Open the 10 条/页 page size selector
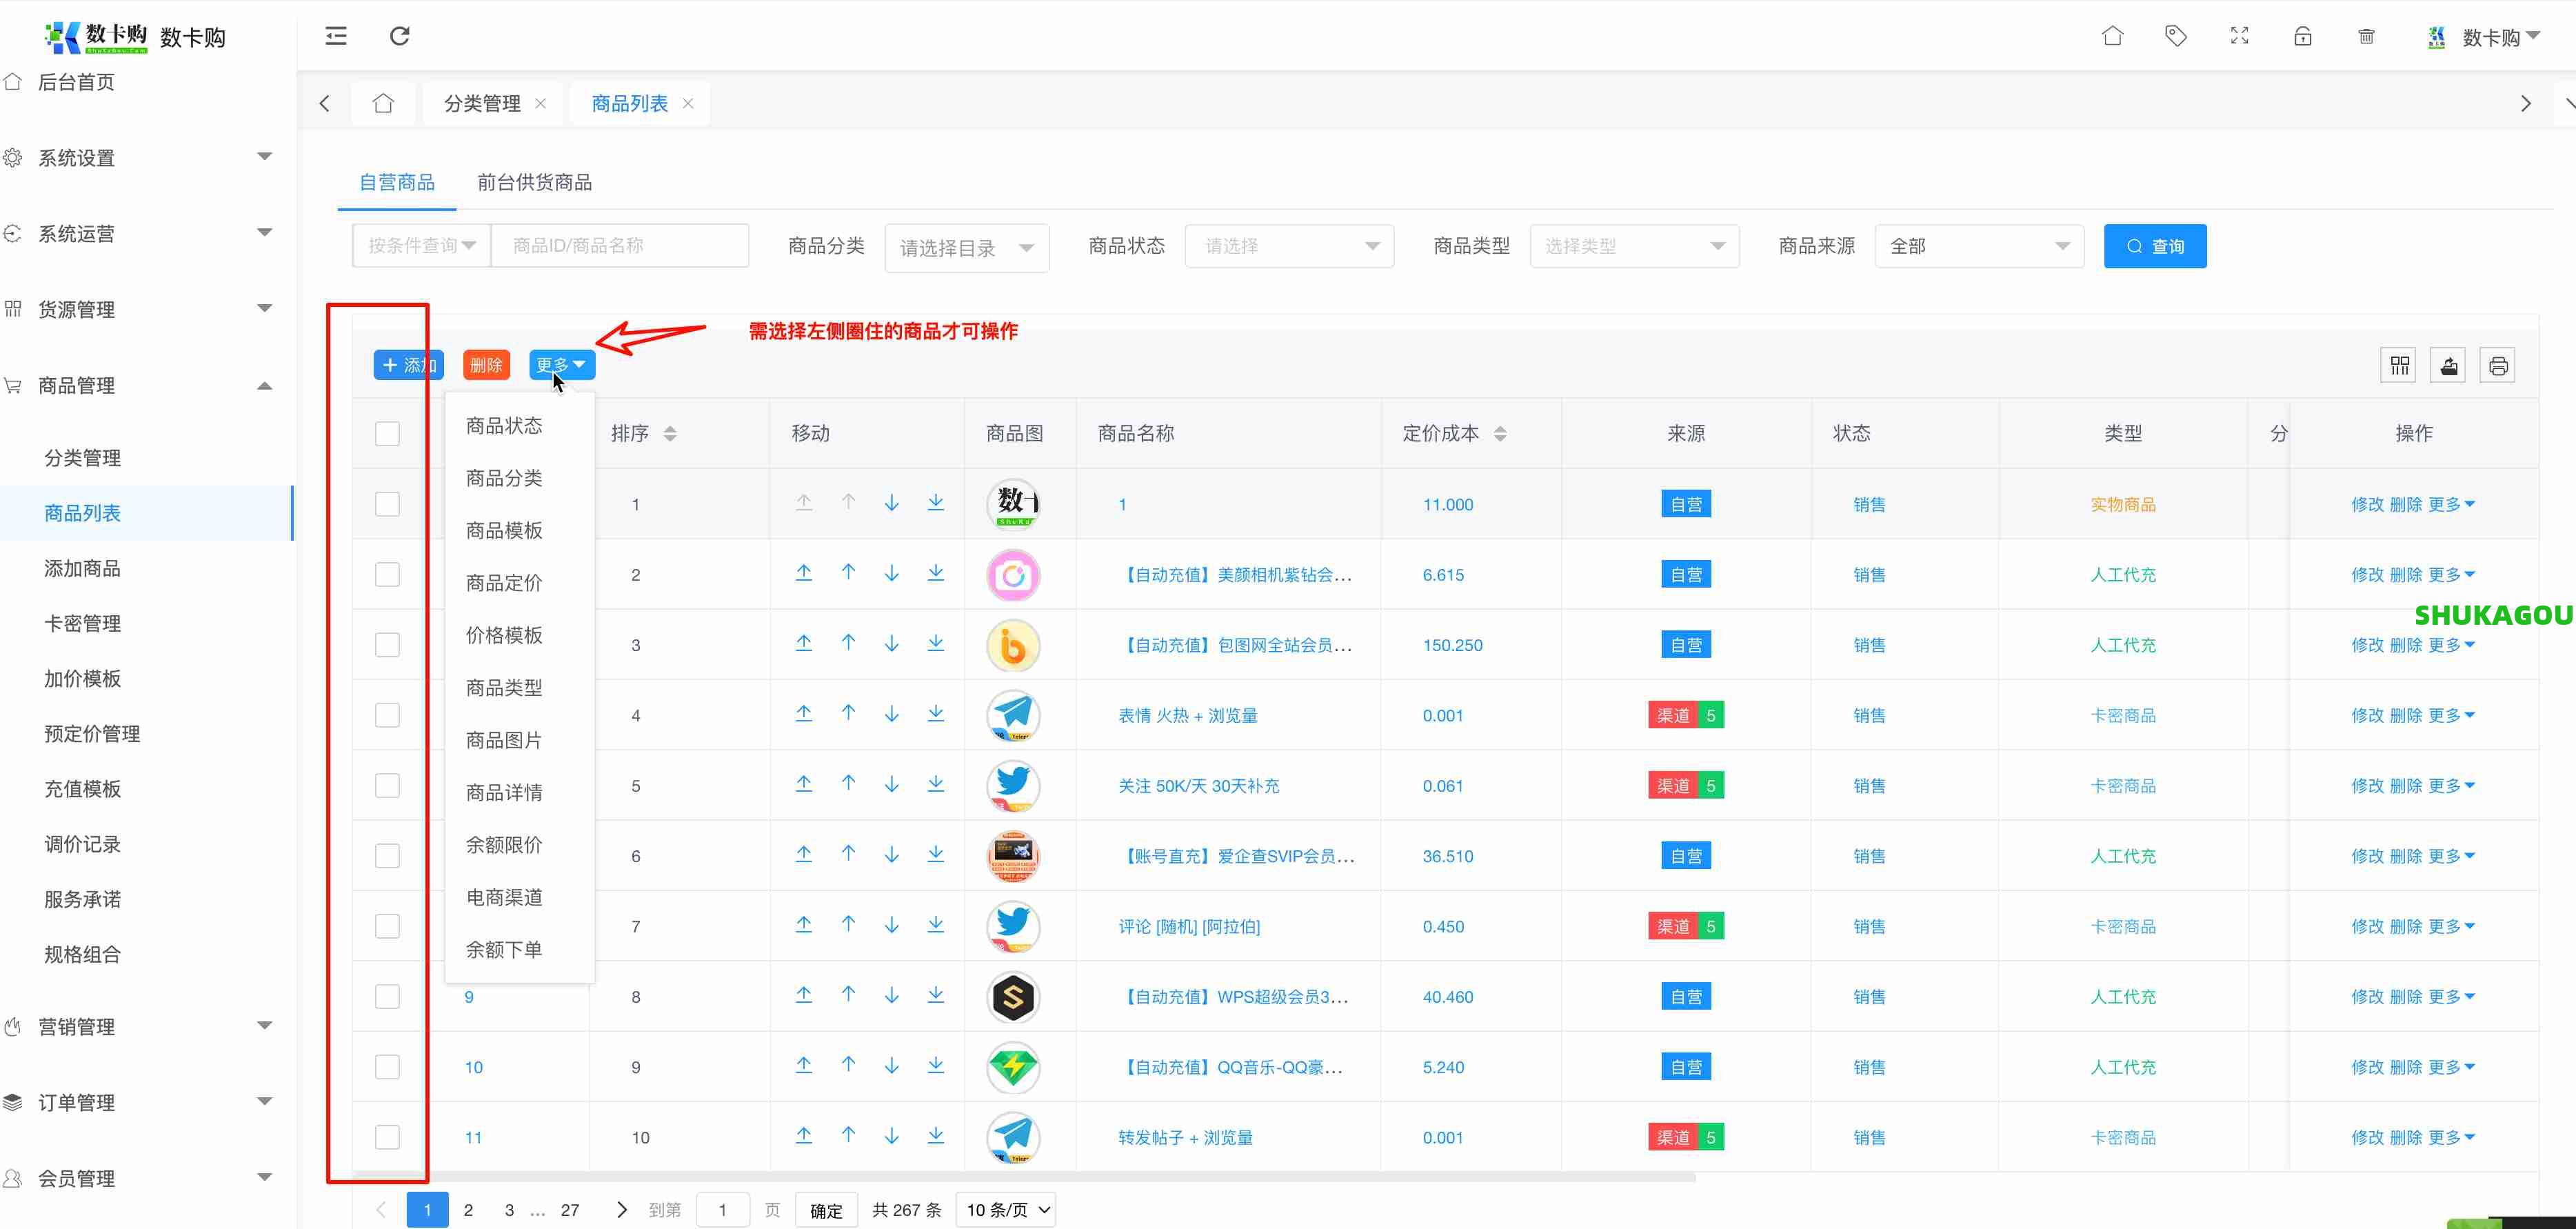Image resolution: width=2576 pixels, height=1229 pixels. pos(1006,1209)
